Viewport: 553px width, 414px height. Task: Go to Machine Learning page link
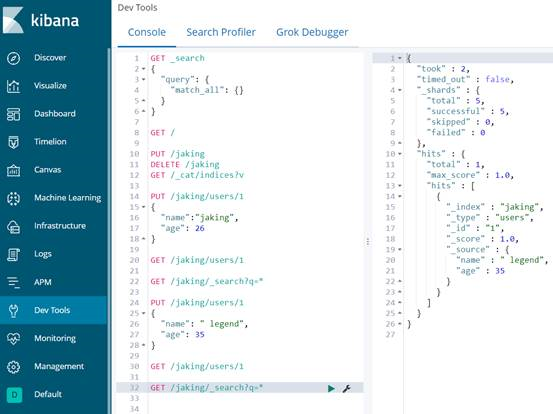(x=67, y=198)
